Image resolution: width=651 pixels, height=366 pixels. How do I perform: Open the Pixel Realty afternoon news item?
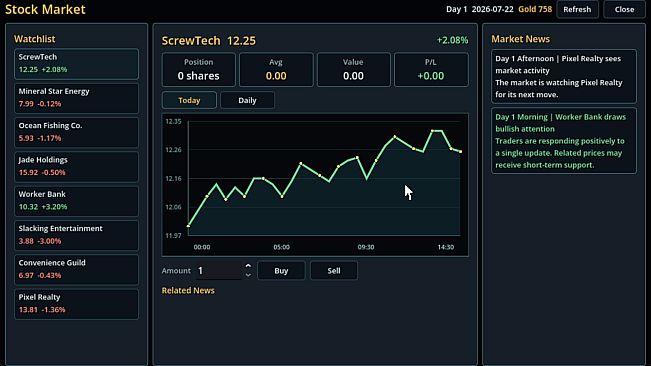coord(563,76)
